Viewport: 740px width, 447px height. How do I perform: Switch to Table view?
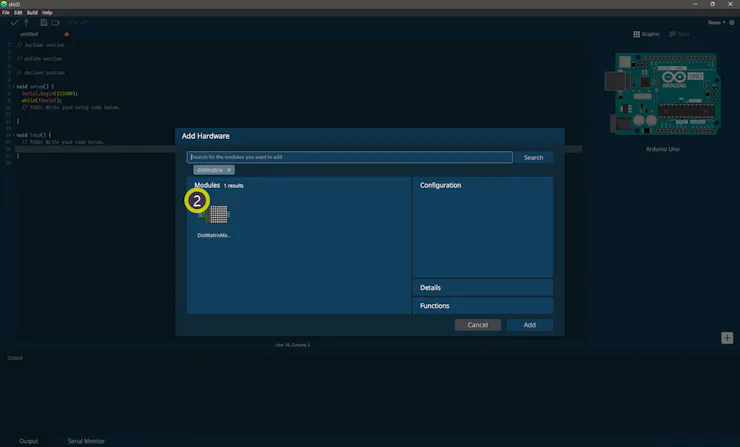[679, 34]
